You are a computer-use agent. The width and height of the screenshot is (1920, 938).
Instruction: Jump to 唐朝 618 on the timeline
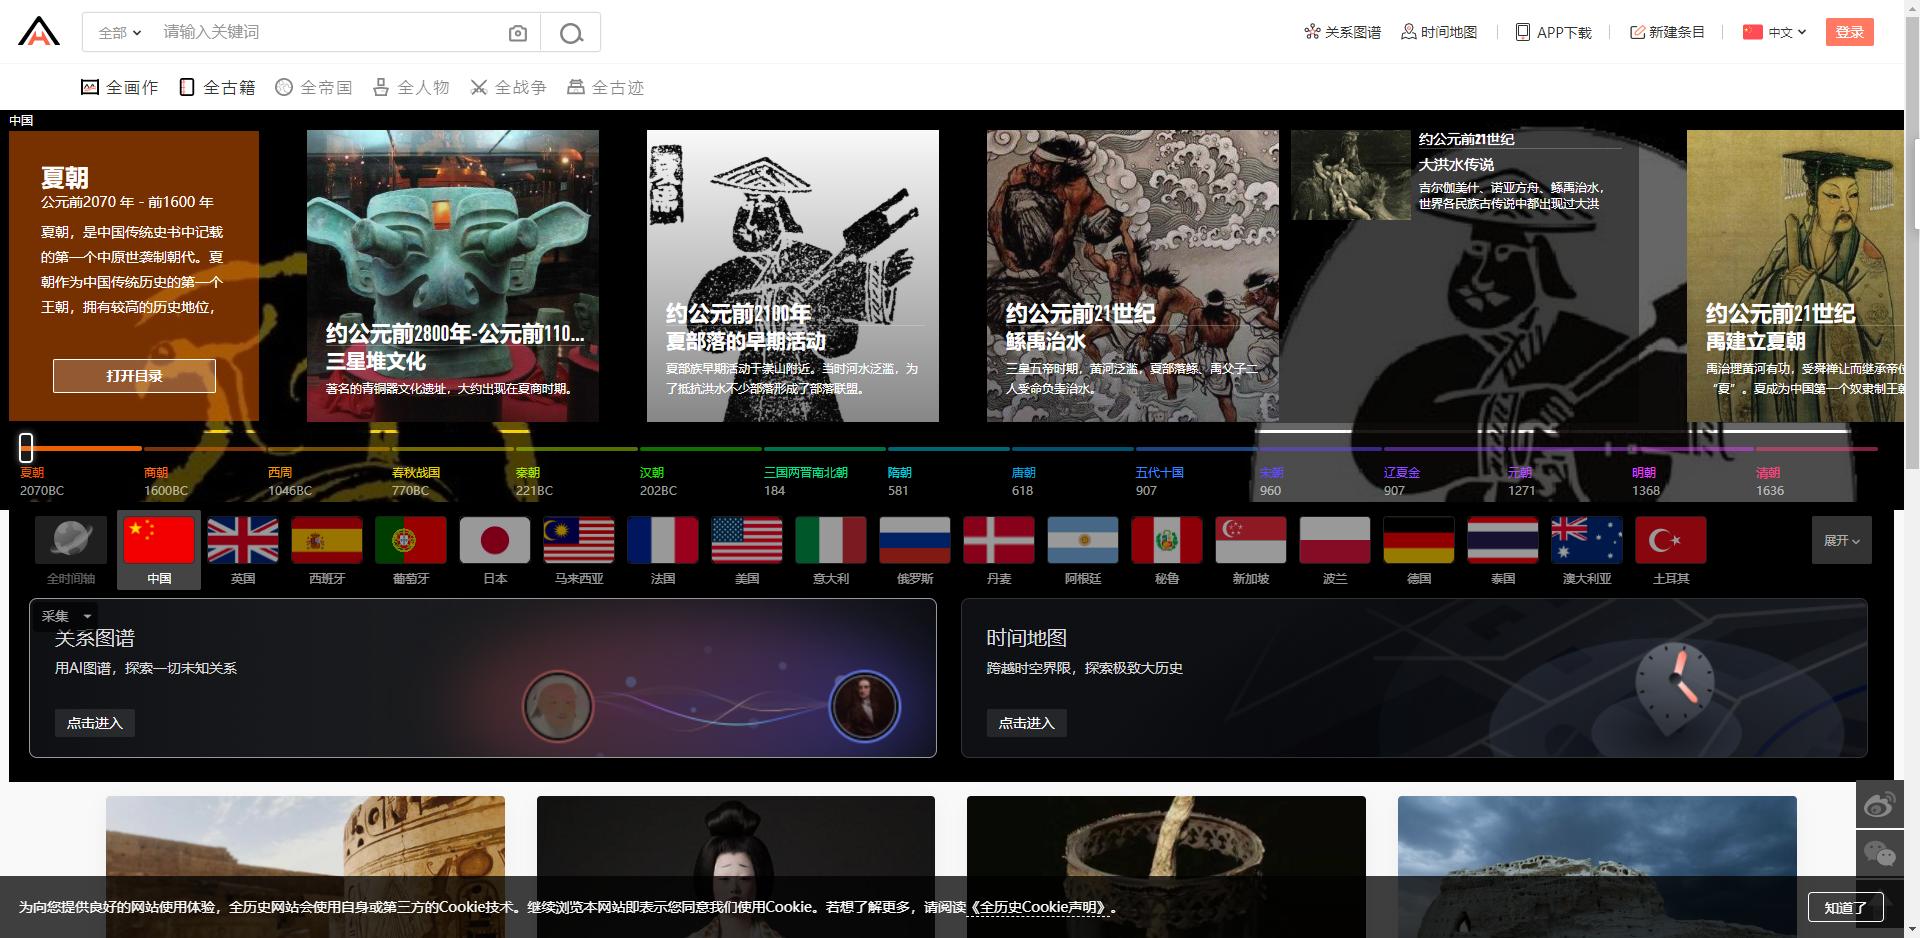coord(1023,481)
